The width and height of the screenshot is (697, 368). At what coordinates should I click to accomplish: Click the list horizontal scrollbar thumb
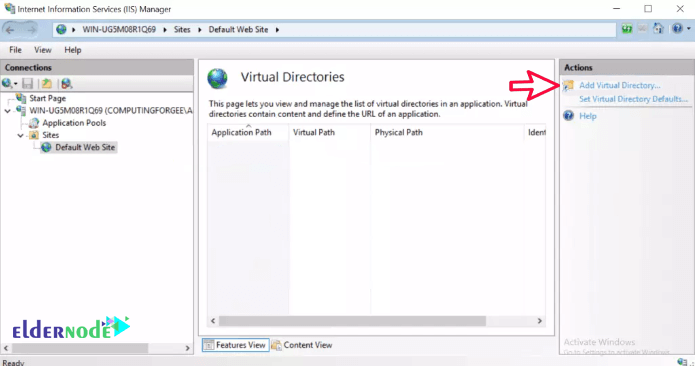(x=353, y=321)
